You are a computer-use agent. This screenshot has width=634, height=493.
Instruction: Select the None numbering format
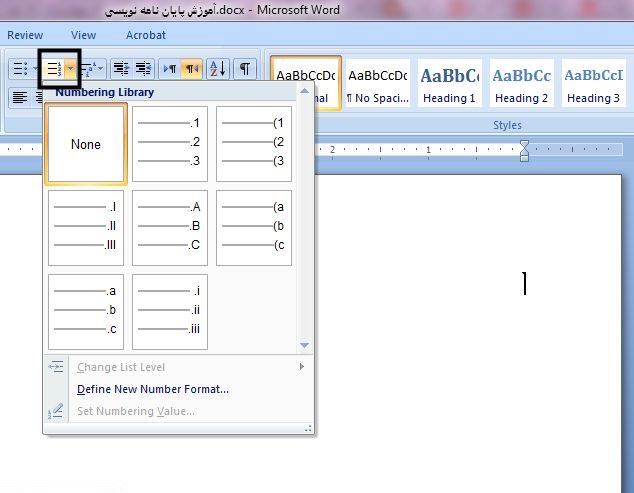(x=86, y=144)
